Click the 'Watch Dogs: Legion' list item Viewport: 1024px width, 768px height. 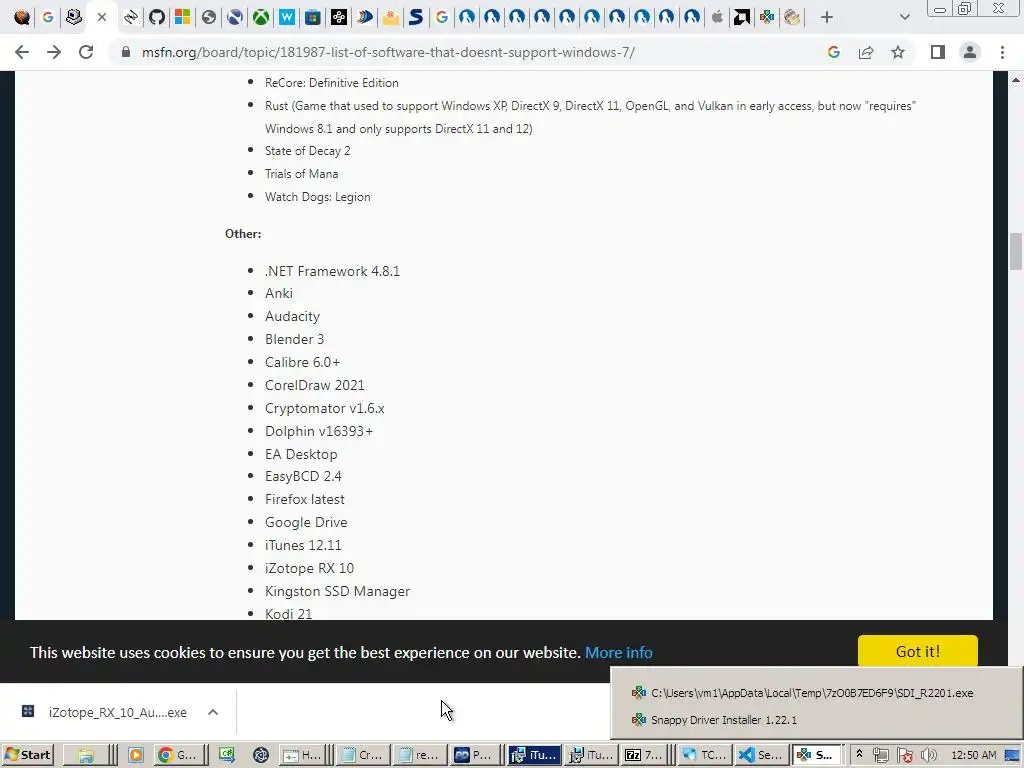[317, 197]
